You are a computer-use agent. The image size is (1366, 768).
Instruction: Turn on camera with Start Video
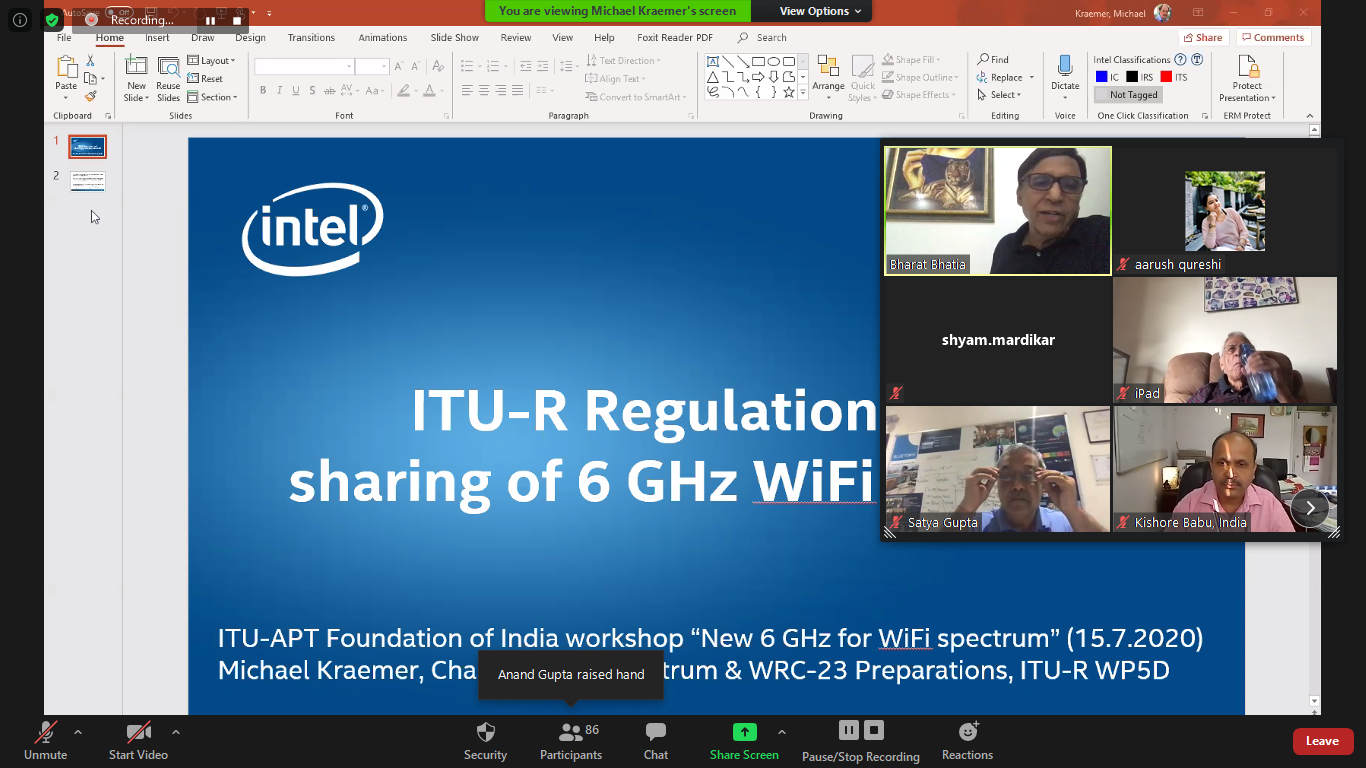click(x=138, y=733)
